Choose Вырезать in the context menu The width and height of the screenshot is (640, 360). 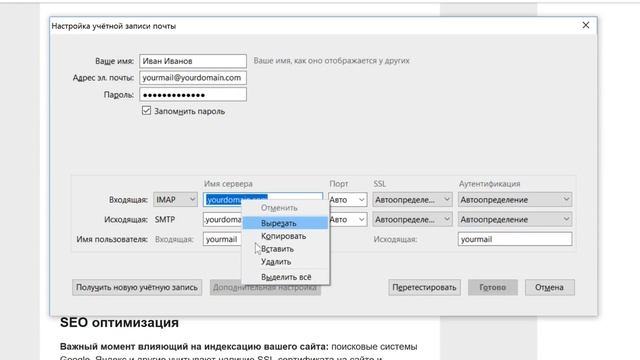click(x=285, y=223)
